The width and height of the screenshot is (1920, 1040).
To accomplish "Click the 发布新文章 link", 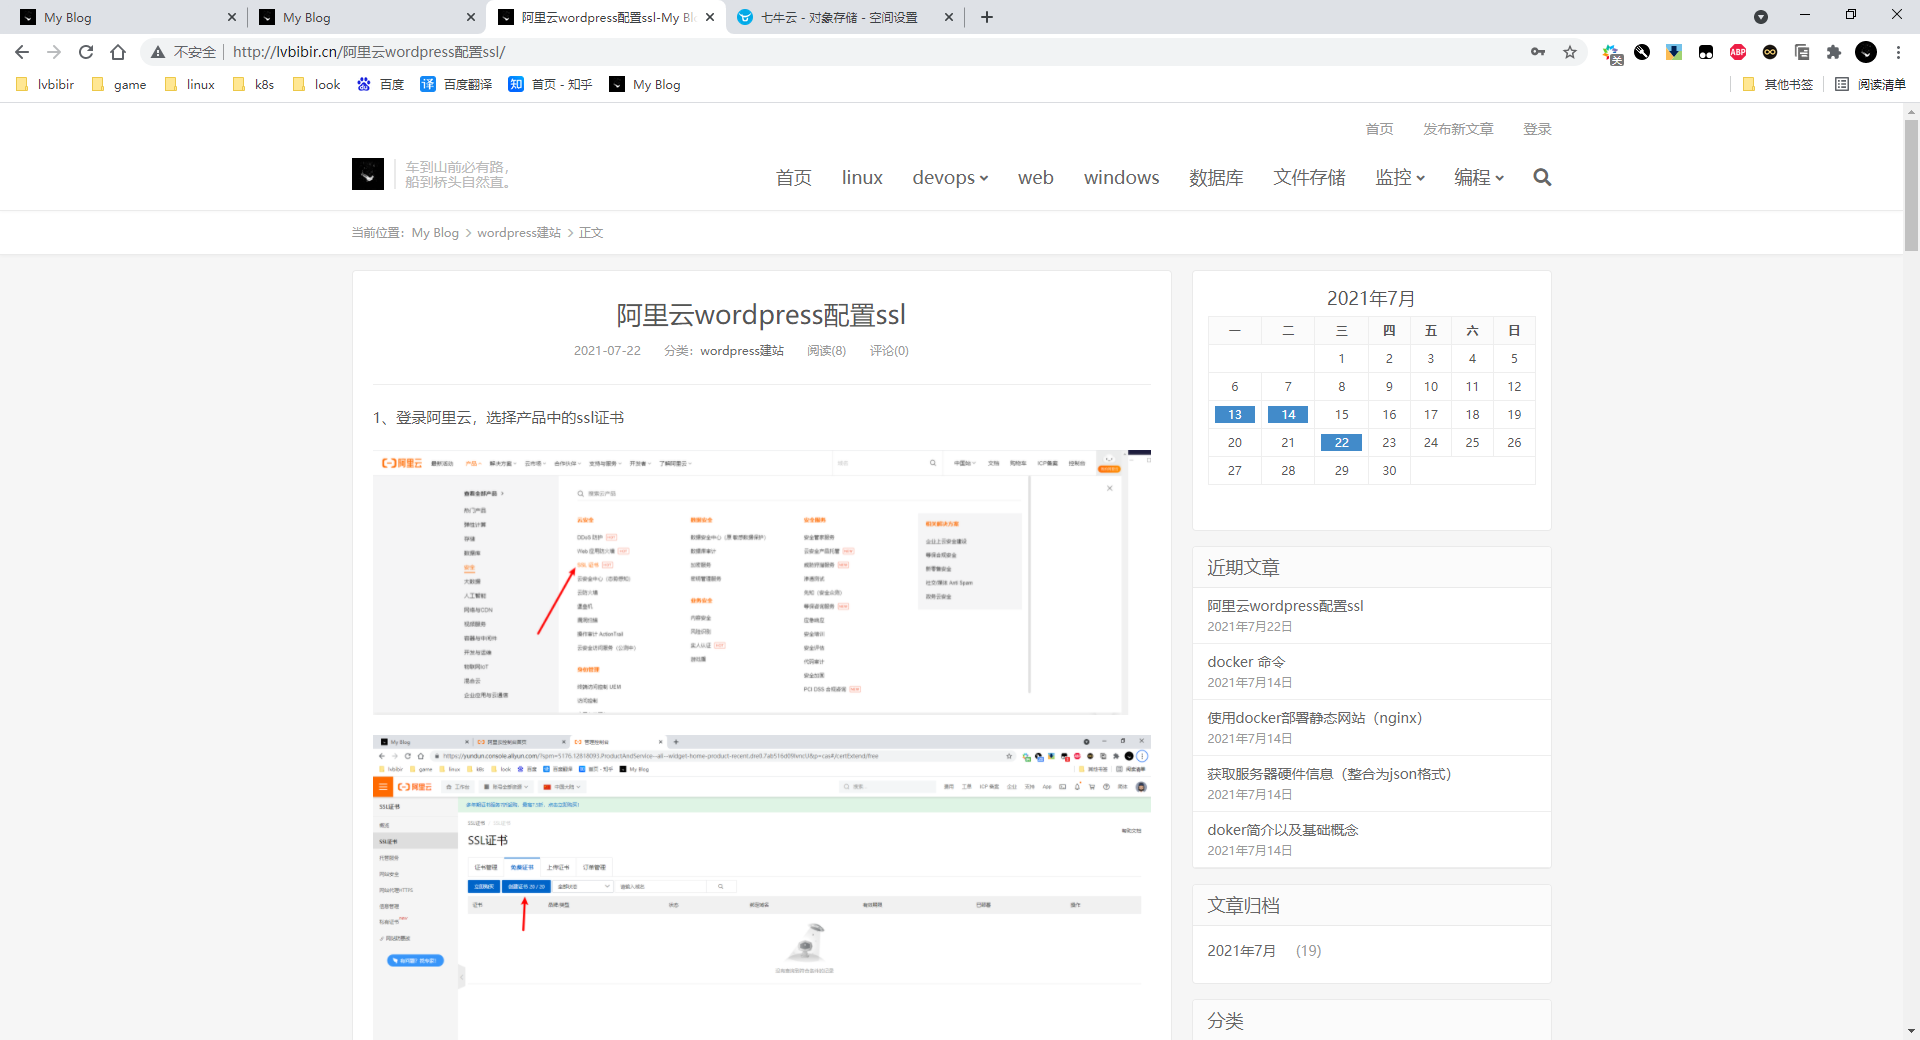I will pos(1458,129).
